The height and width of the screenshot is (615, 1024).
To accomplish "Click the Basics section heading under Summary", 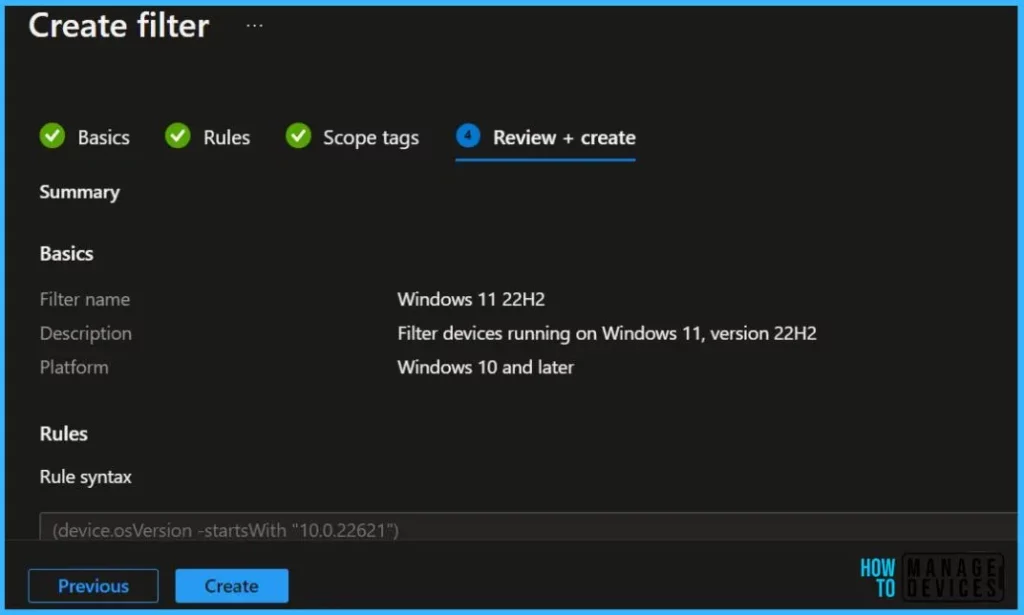I will point(67,253).
